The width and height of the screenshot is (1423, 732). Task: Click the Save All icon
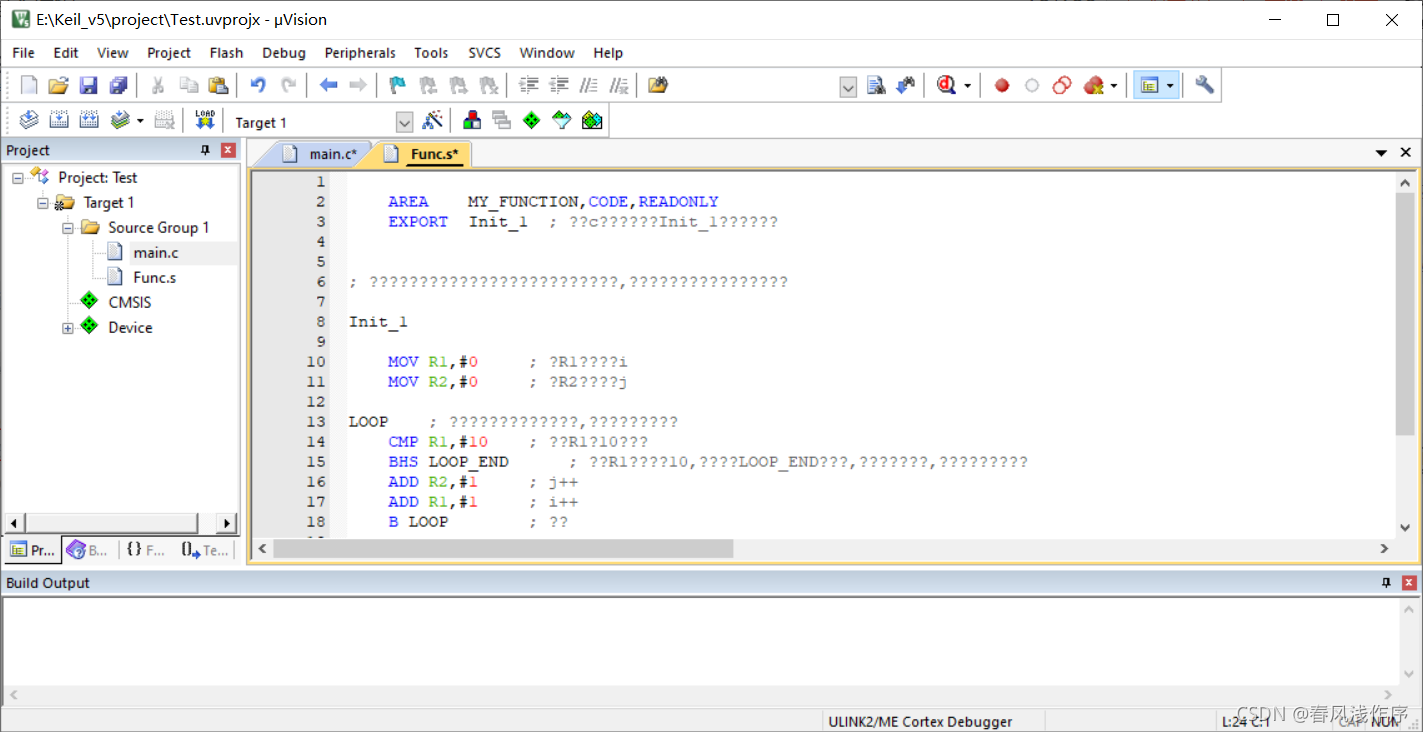pos(118,86)
